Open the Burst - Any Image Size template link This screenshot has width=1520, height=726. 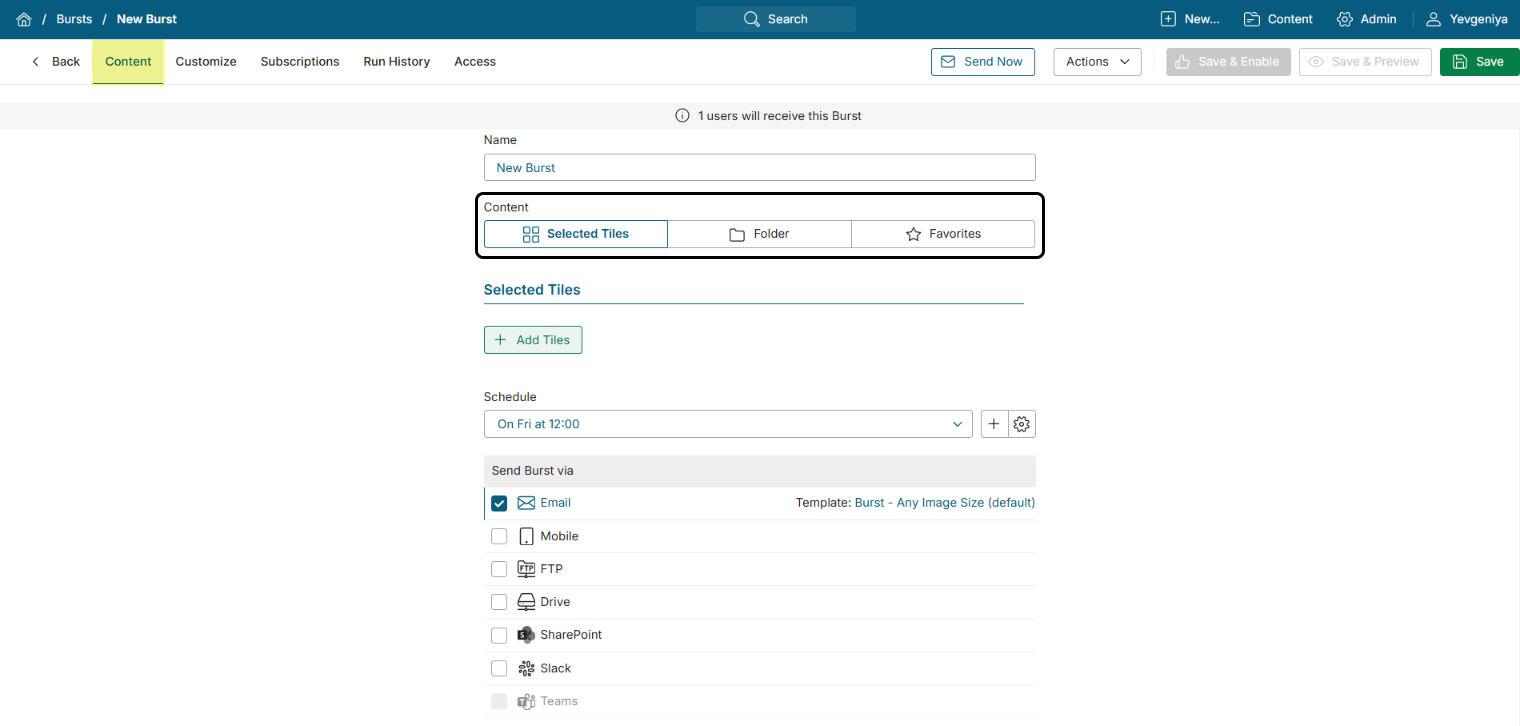point(944,503)
